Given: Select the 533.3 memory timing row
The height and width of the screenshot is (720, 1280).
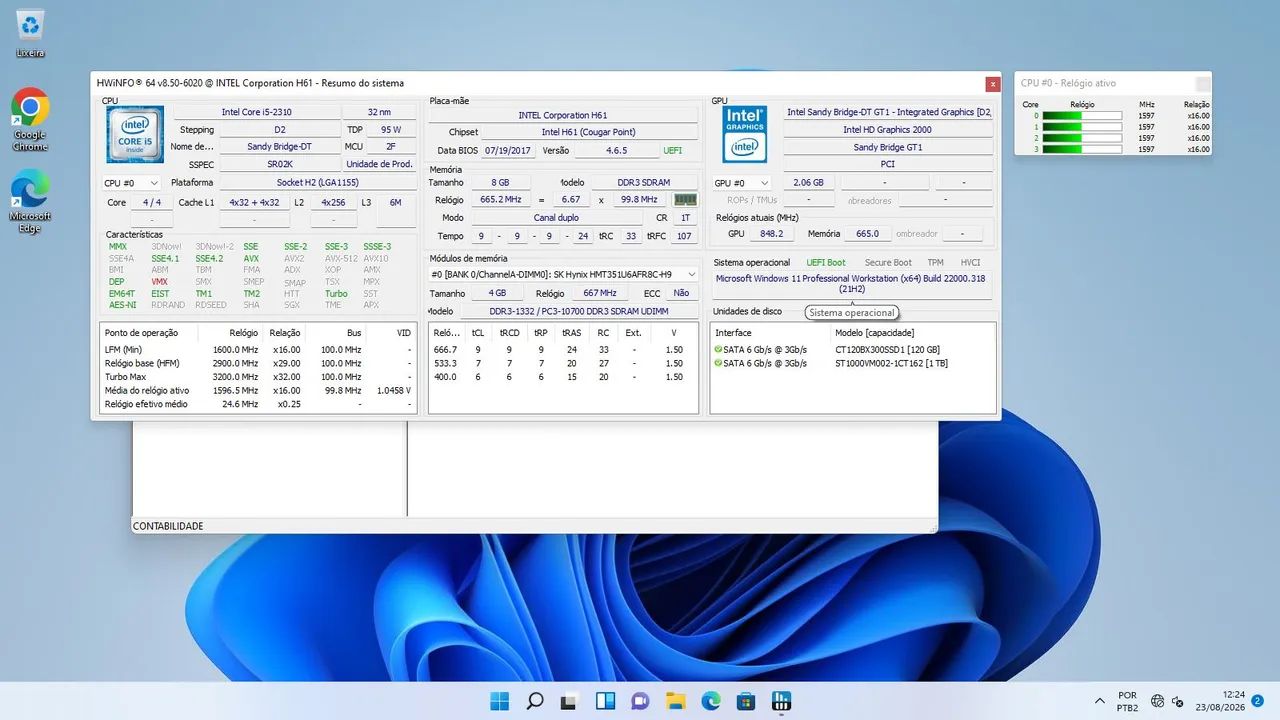Looking at the screenshot, I should (562, 363).
